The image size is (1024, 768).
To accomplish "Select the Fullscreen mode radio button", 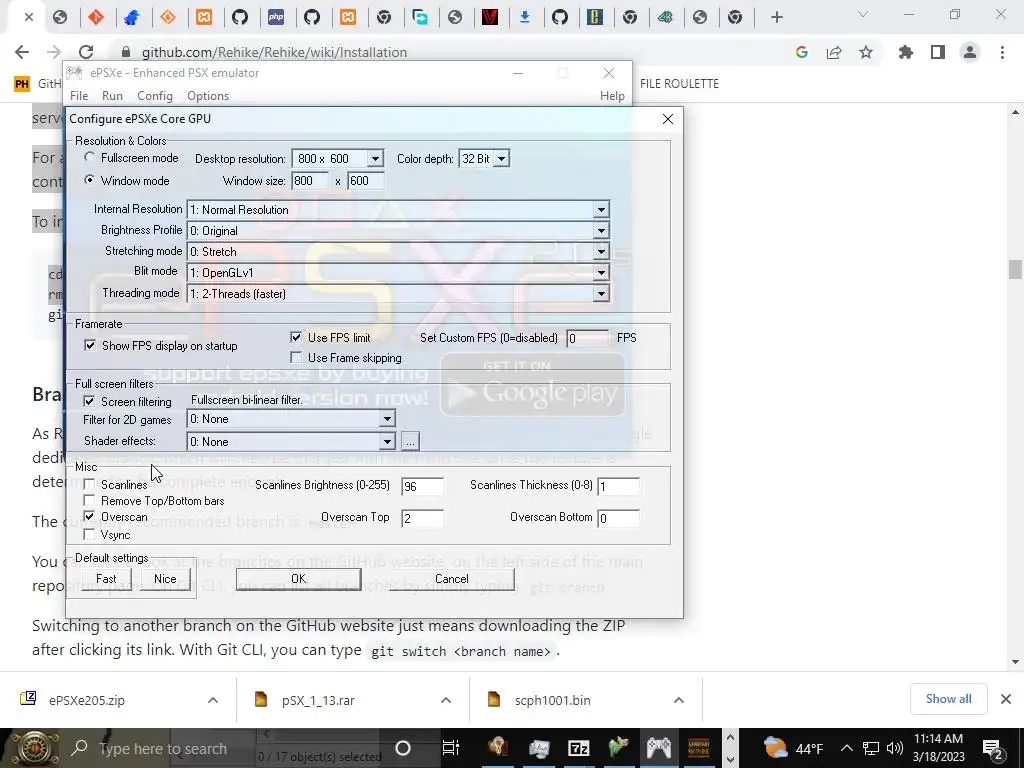I will (89, 157).
